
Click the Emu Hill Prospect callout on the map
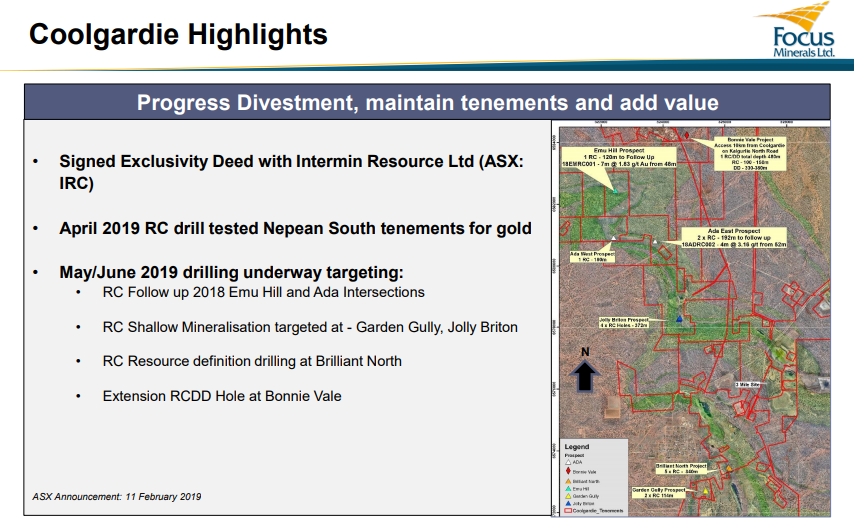[619, 157]
